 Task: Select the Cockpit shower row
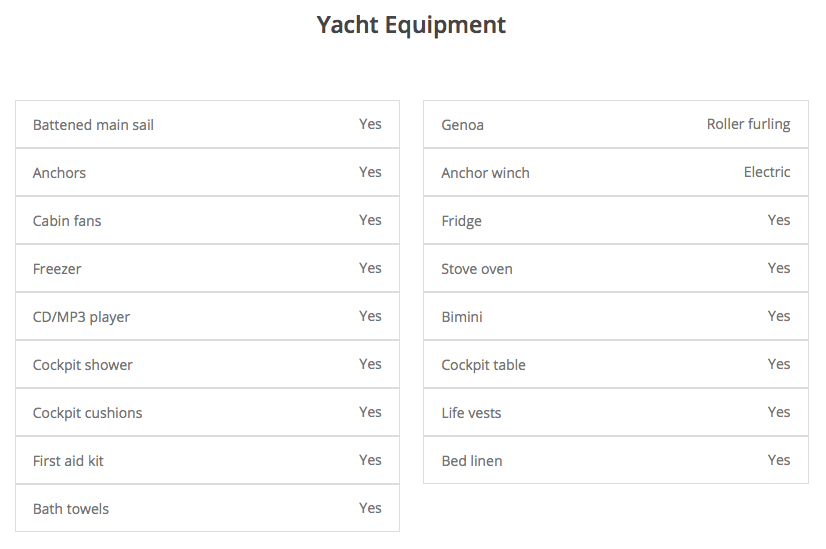pyautogui.click(x=207, y=365)
